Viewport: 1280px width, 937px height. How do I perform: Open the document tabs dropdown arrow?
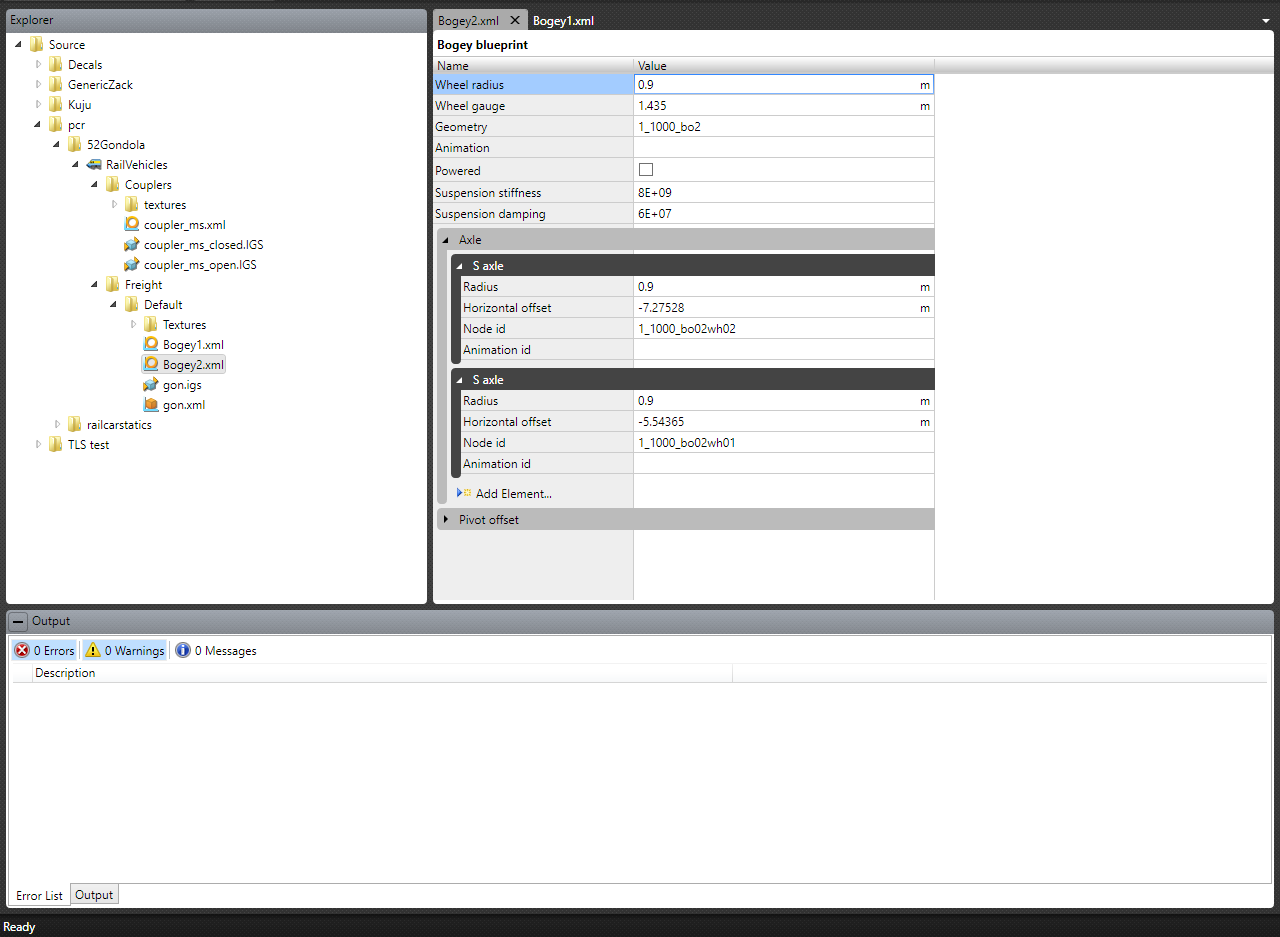pos(1266,20)
